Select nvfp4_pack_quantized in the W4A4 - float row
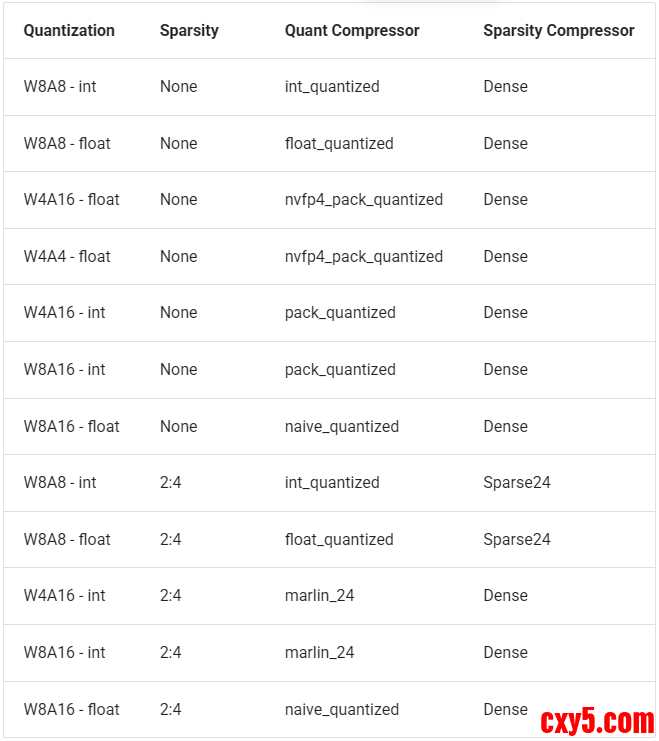 (x=363, y=256)
